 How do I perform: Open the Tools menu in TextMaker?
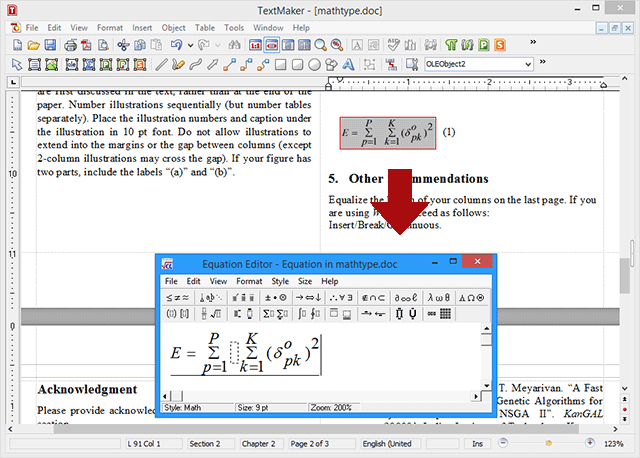pos(234,28)
